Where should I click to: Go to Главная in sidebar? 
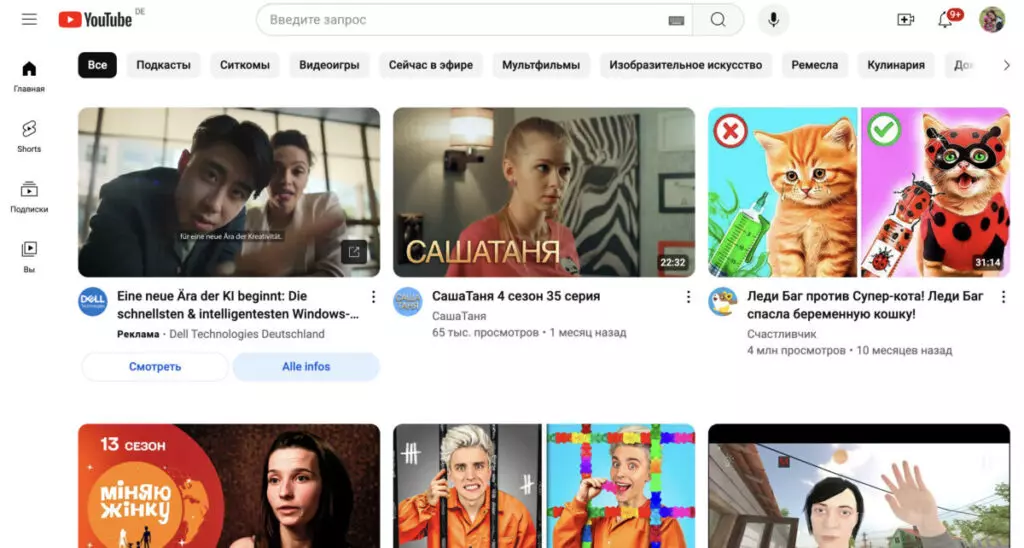(x=29, y=76)
